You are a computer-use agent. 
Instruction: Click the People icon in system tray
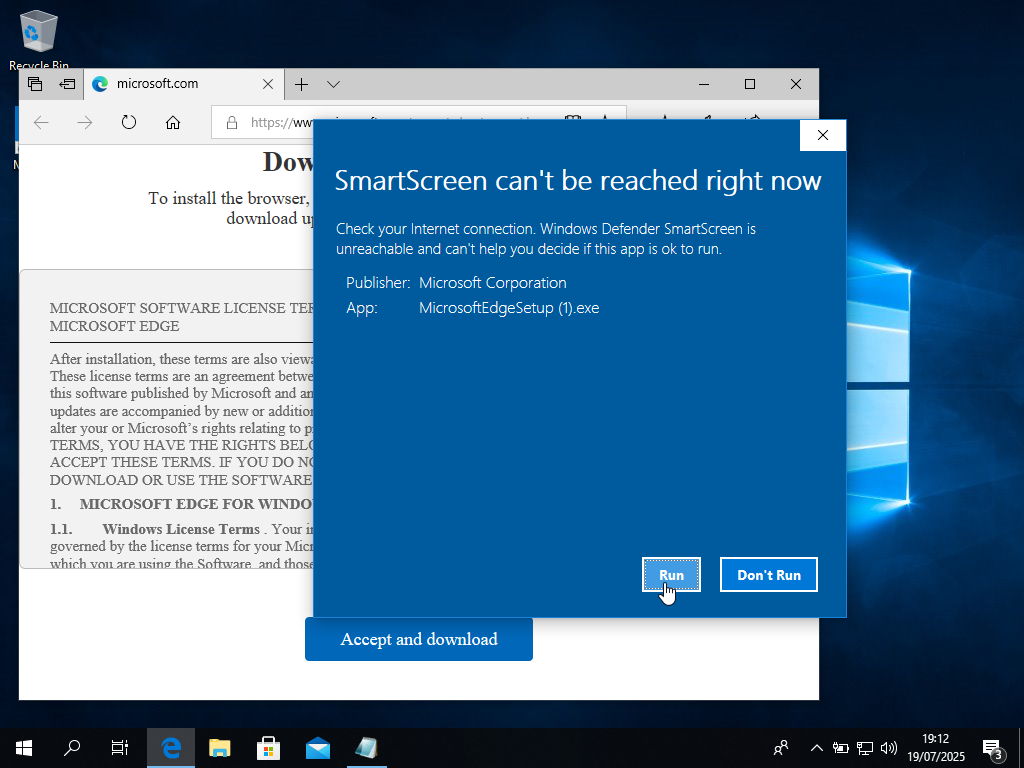click(781, 748)
